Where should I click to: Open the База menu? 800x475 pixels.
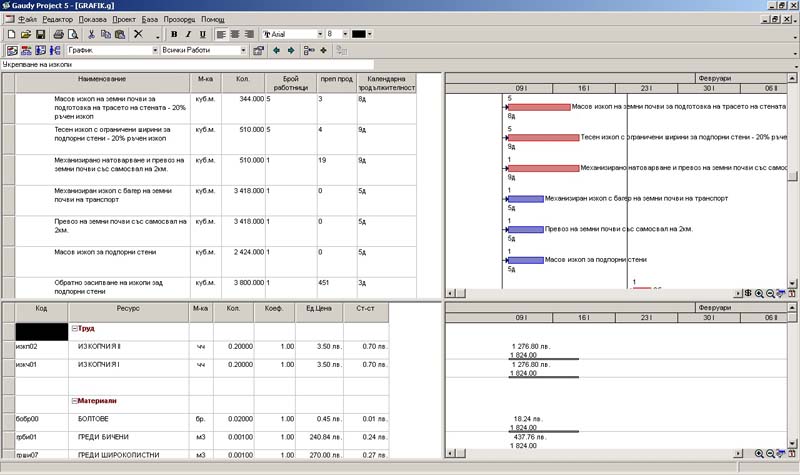(149, 19)
